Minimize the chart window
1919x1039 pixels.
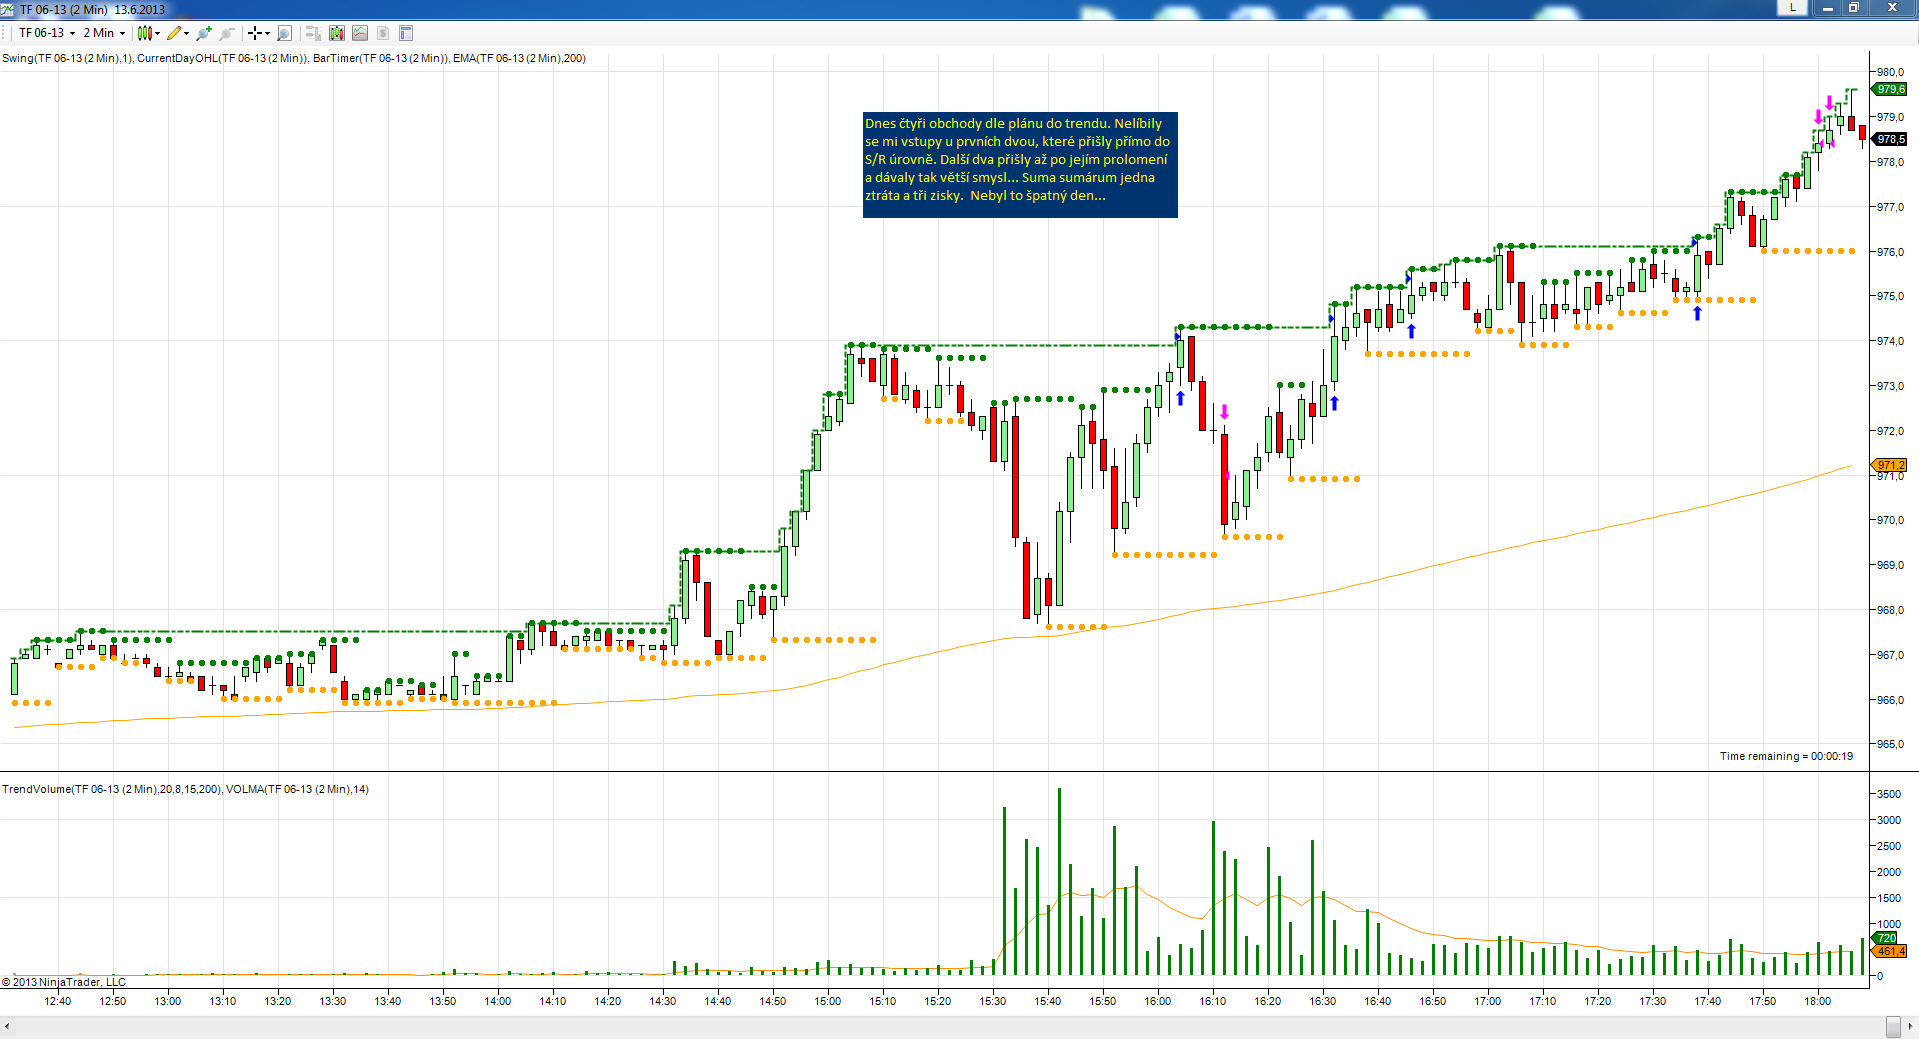click(x=1827, y=7)
